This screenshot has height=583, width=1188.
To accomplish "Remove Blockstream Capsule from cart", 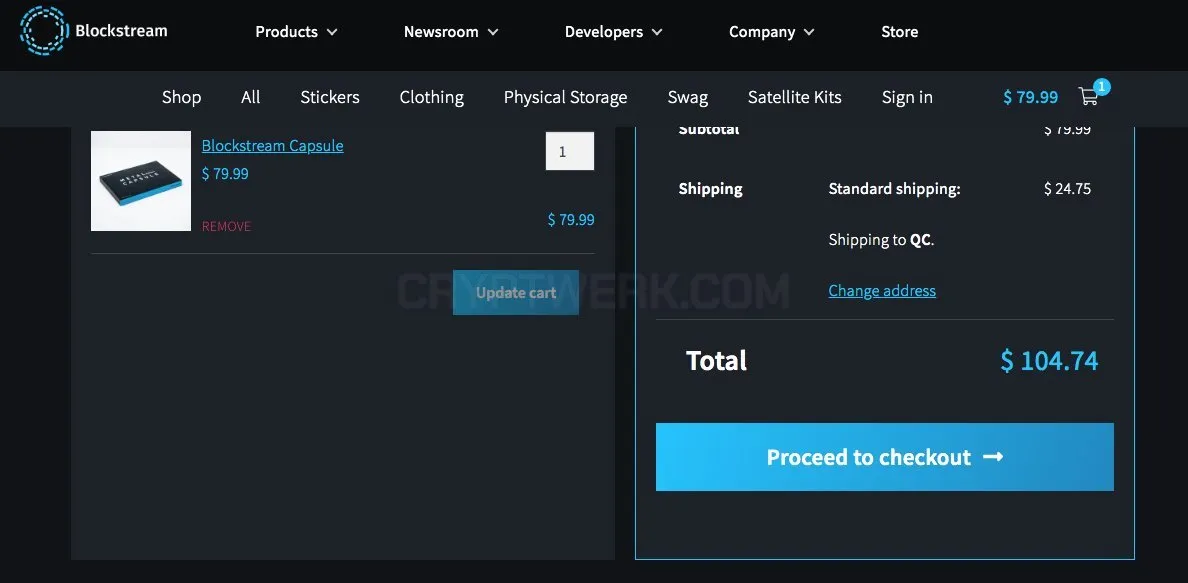I will click(226, 226).
